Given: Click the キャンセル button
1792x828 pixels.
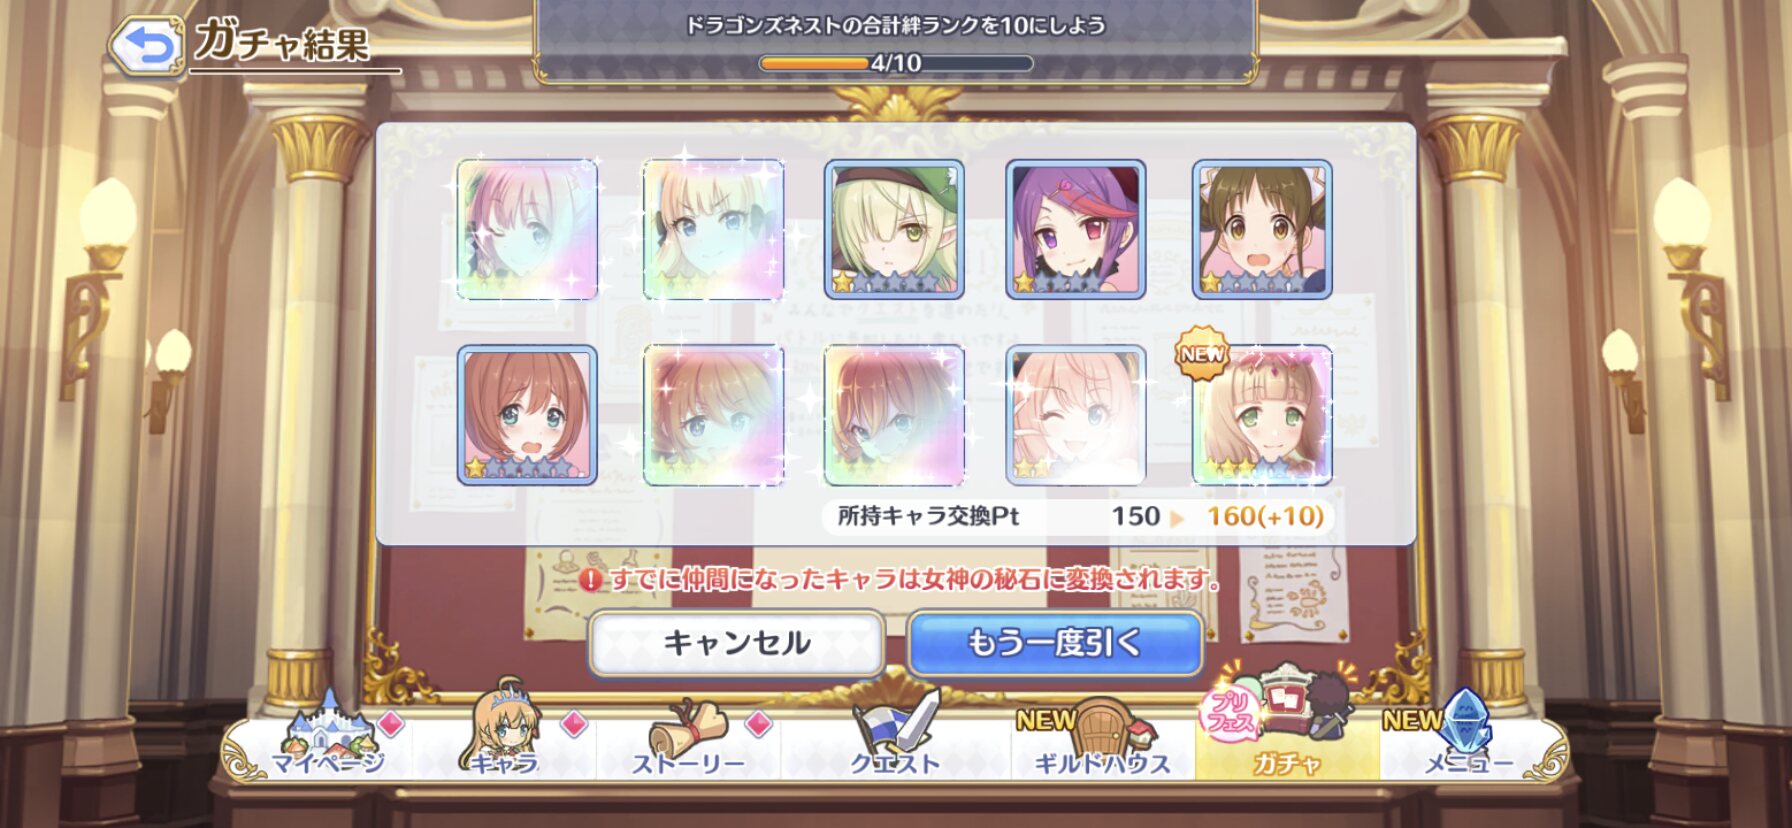Looking at the screenshot, I should point(736,643).
